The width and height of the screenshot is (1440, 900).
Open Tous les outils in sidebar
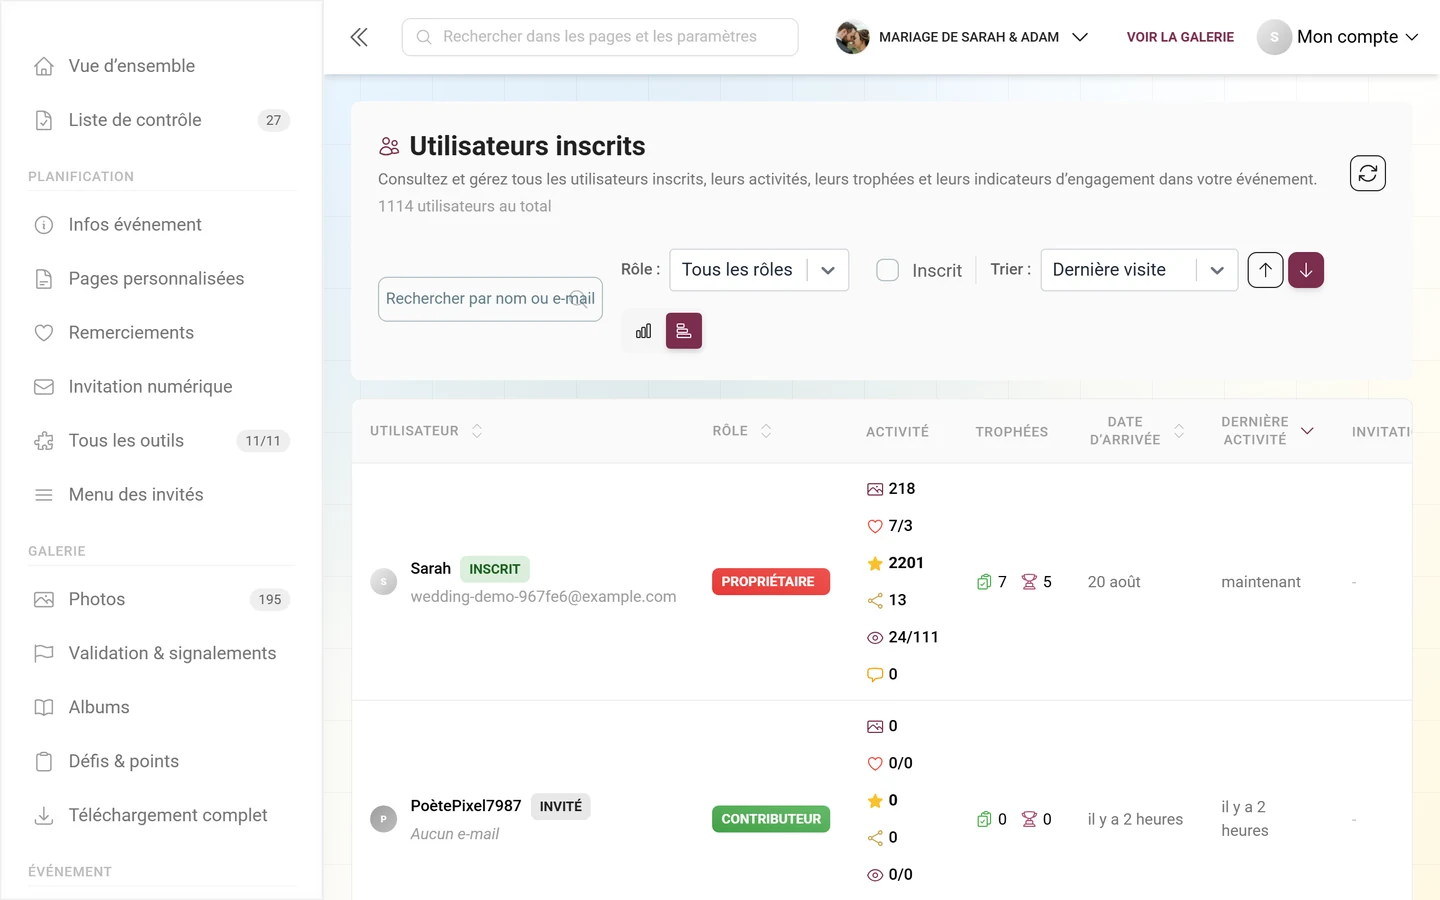pos(161,441)
